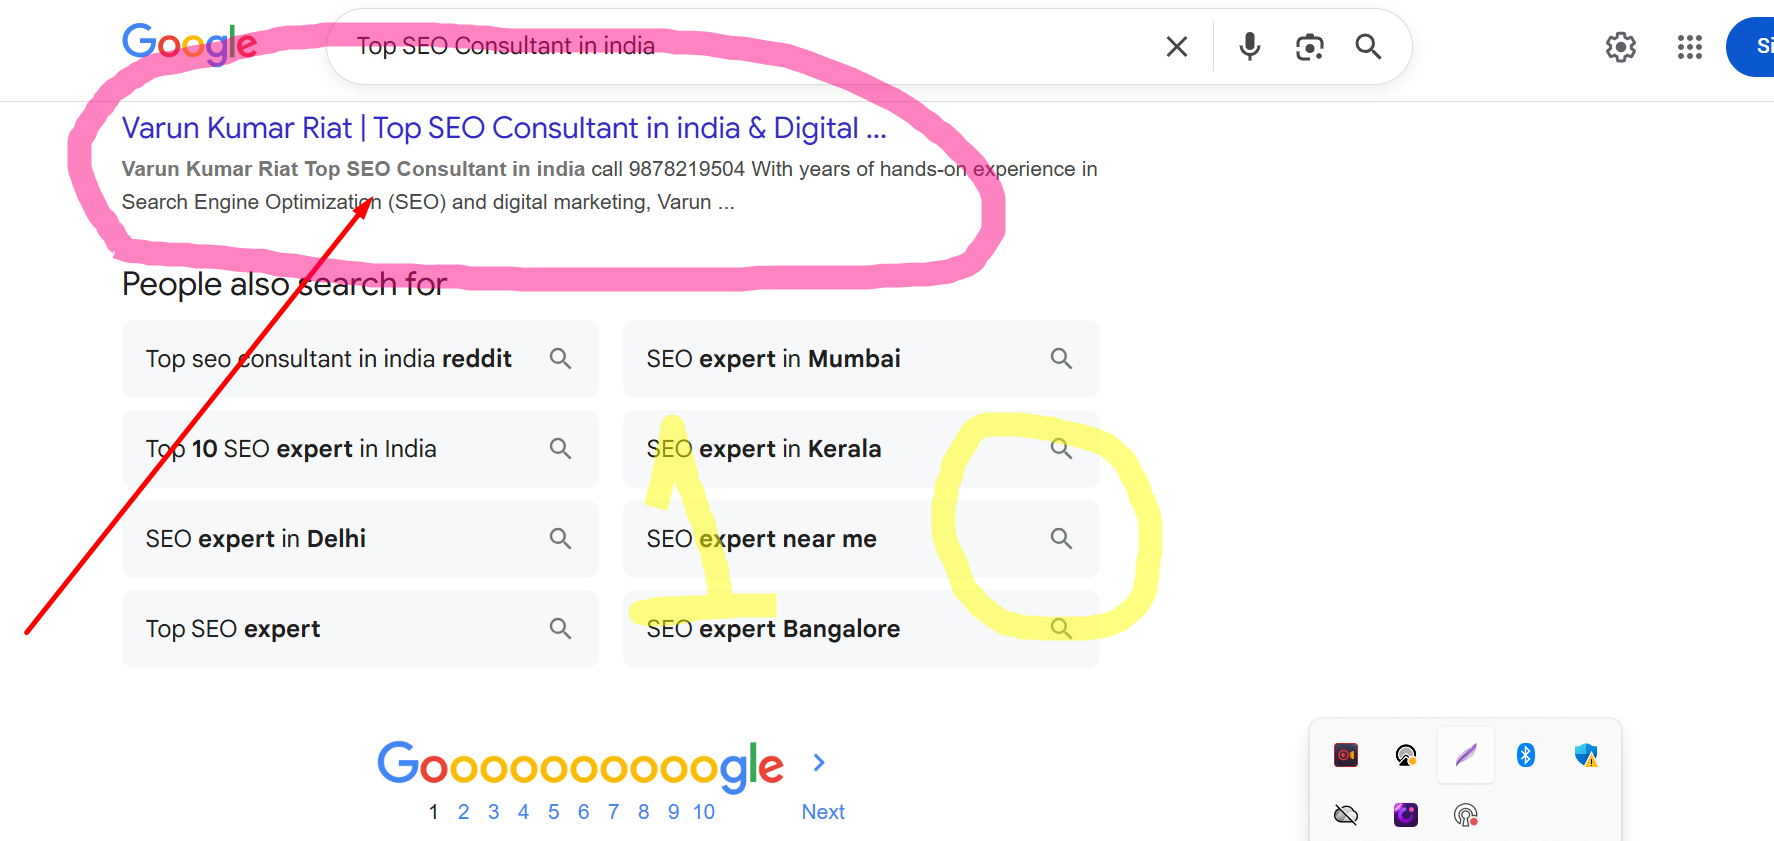Open search quick settings gear
This screenshot has width=1774, height=841.
click(1620, 47)
